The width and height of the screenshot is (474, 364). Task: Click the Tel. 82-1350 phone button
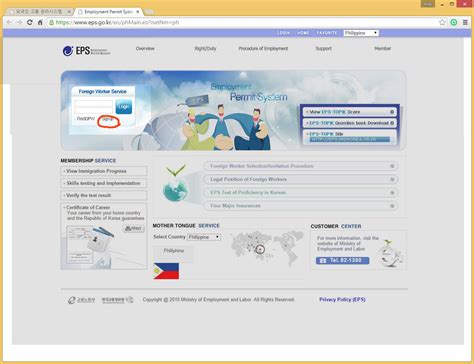[x=343, y=260]
